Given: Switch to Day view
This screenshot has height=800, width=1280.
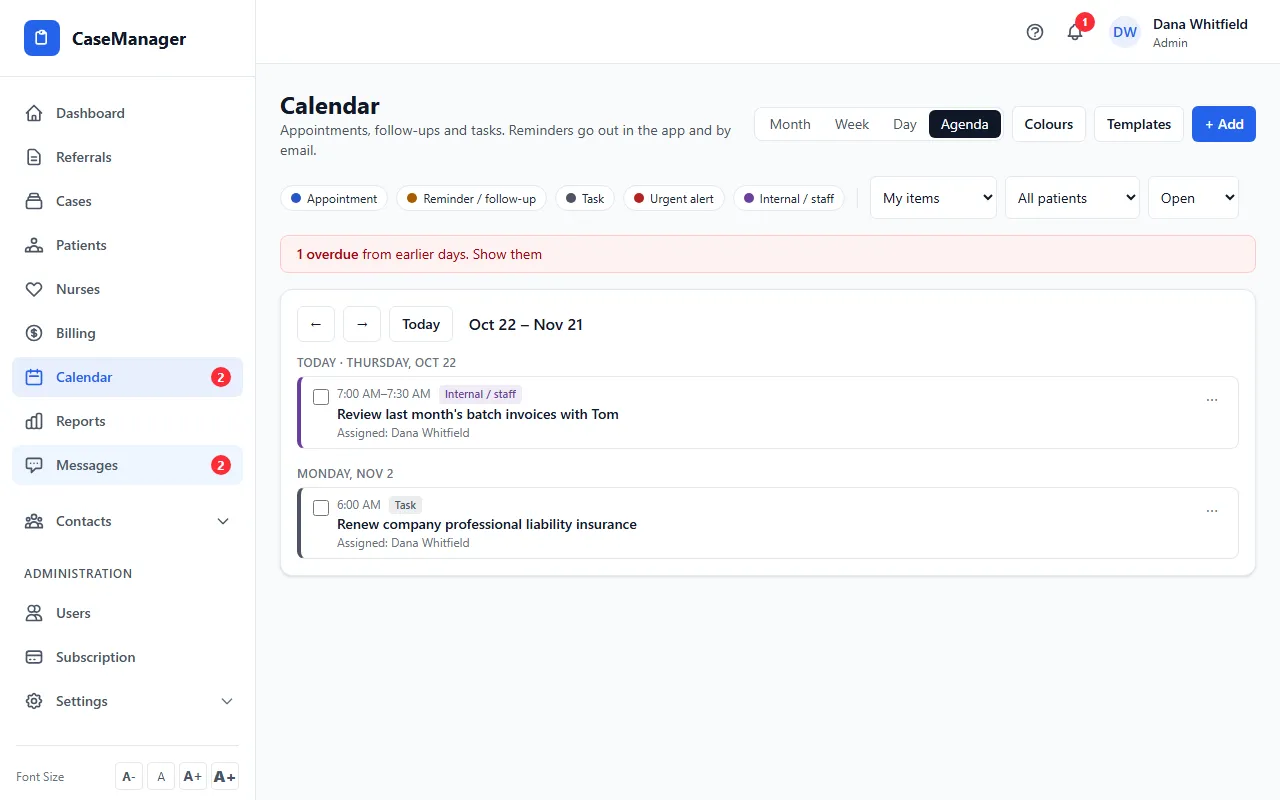Looking at the screenshot, I should tap(905, 124).
